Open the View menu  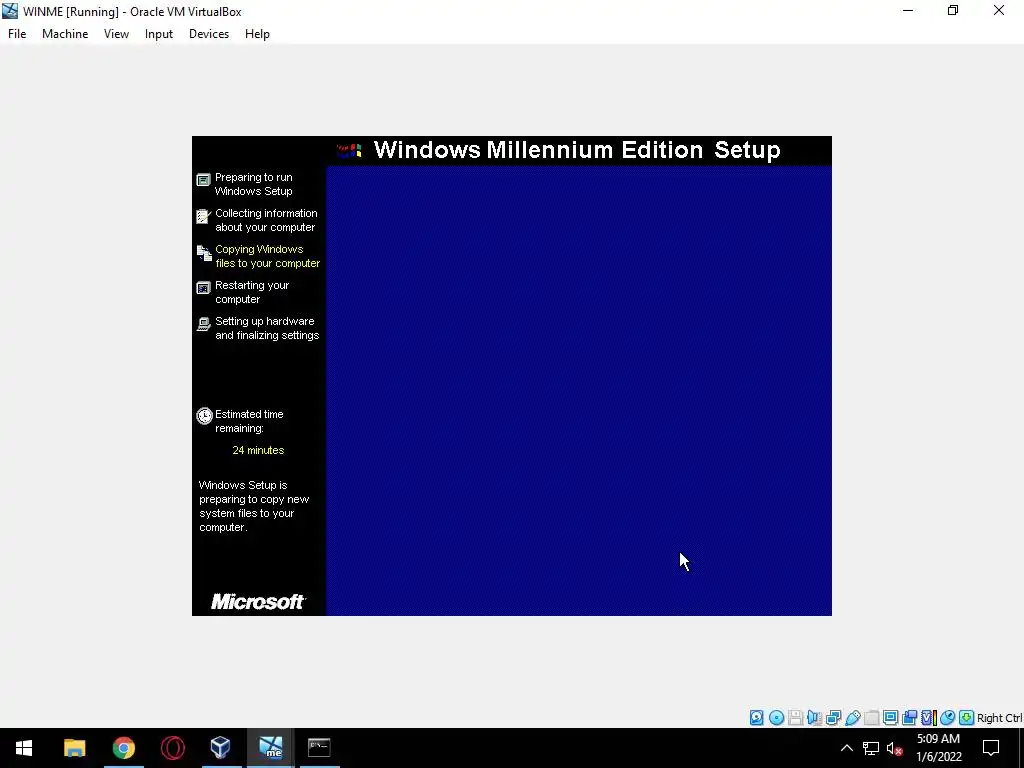tap(116, 34)
